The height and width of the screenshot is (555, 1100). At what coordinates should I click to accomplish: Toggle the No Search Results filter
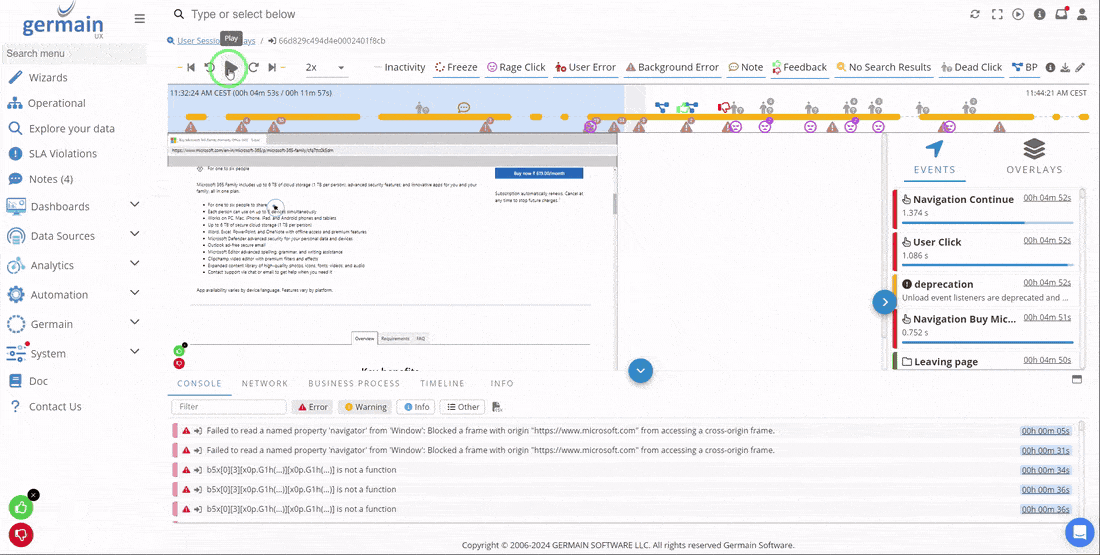click(x=883, y=67)
